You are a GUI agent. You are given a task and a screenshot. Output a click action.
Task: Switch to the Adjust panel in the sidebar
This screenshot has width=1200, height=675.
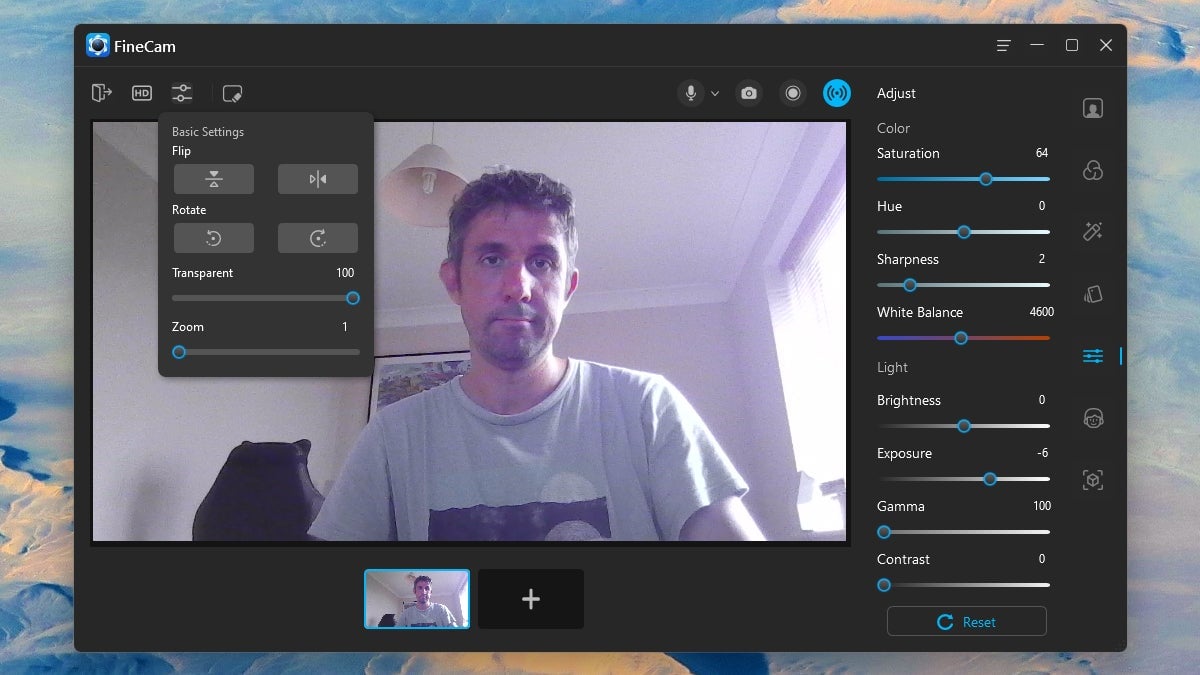1092,355
